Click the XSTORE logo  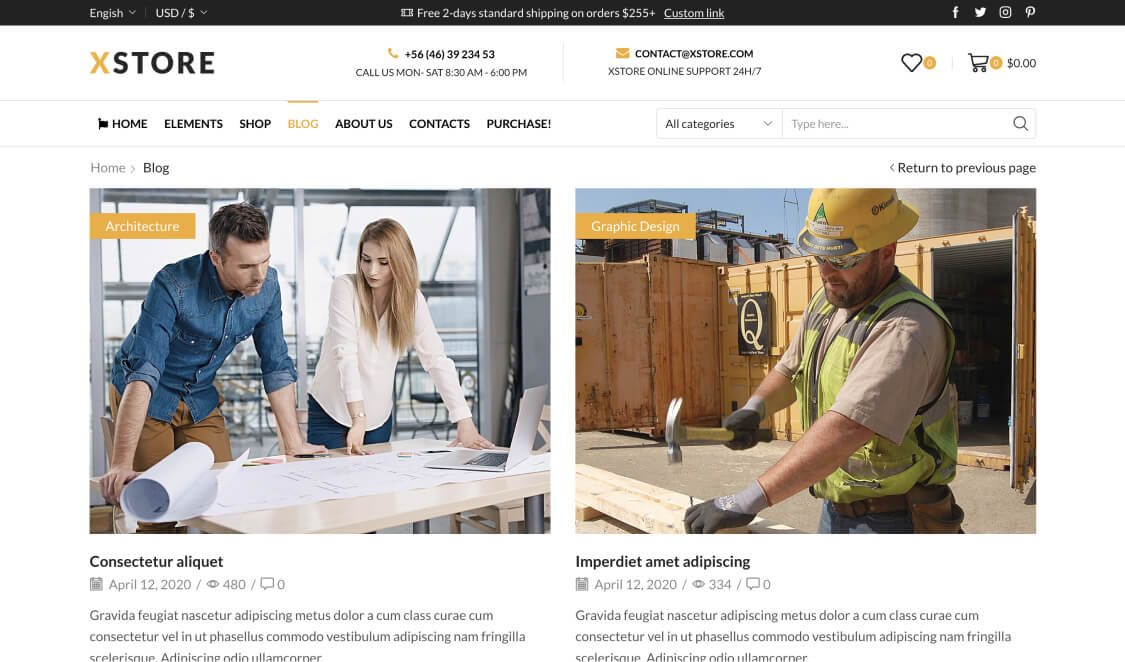[152, 63]
